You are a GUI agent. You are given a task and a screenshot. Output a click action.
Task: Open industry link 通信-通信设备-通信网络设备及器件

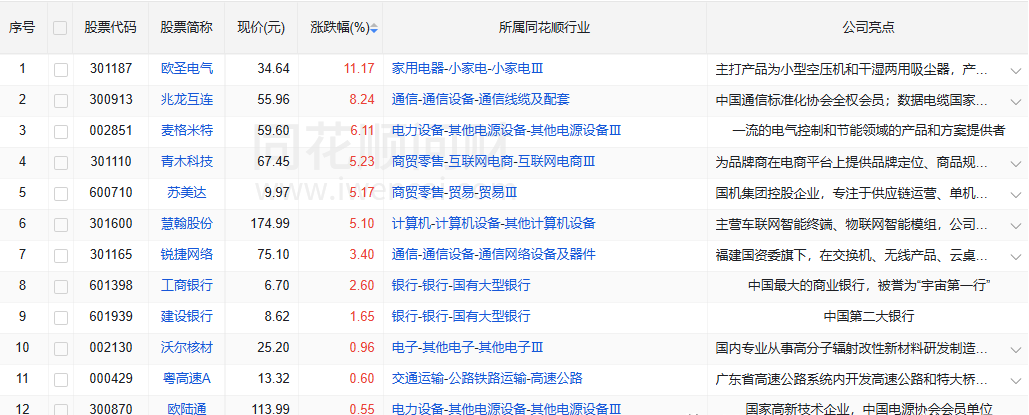[x=494, y=254]
